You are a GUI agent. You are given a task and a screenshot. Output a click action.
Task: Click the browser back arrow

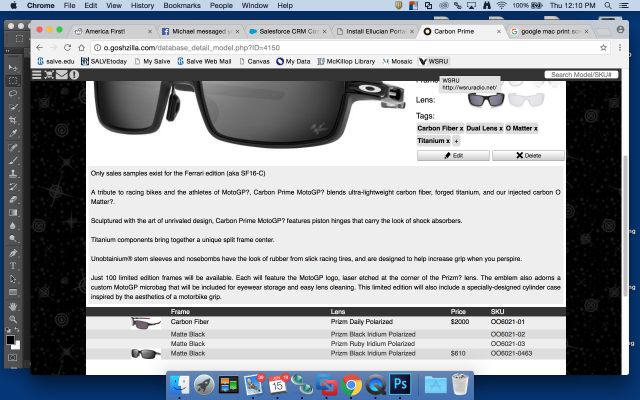click(x=40, y=48)
